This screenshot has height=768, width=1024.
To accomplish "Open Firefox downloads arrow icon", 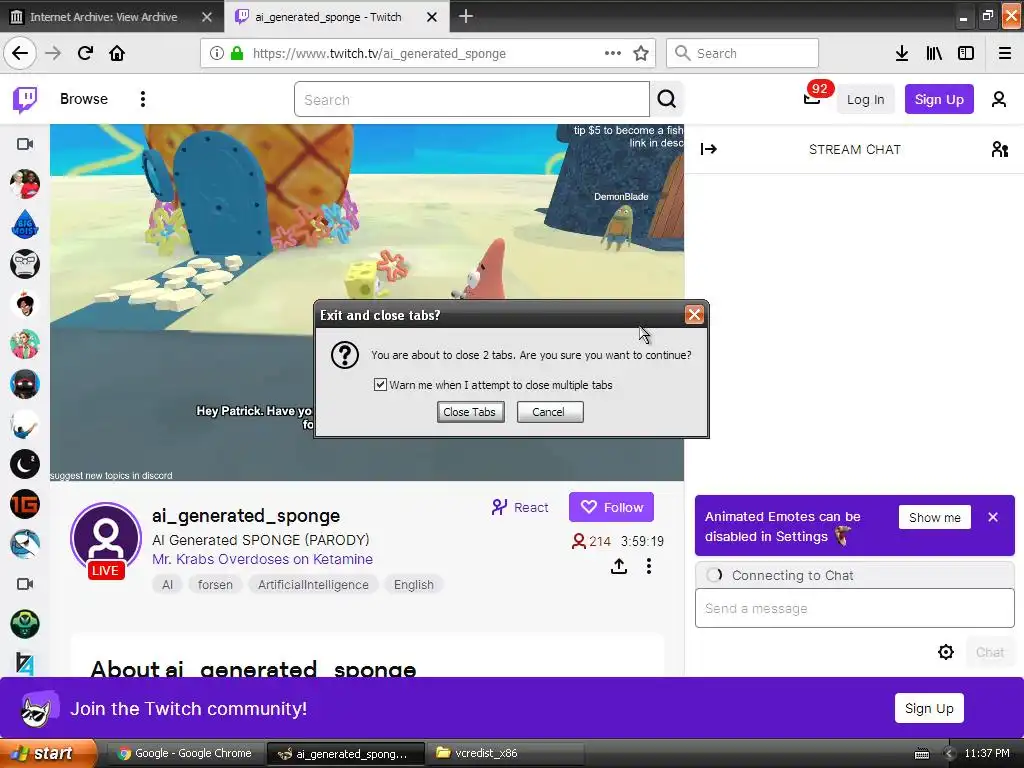I will [902, 54].
